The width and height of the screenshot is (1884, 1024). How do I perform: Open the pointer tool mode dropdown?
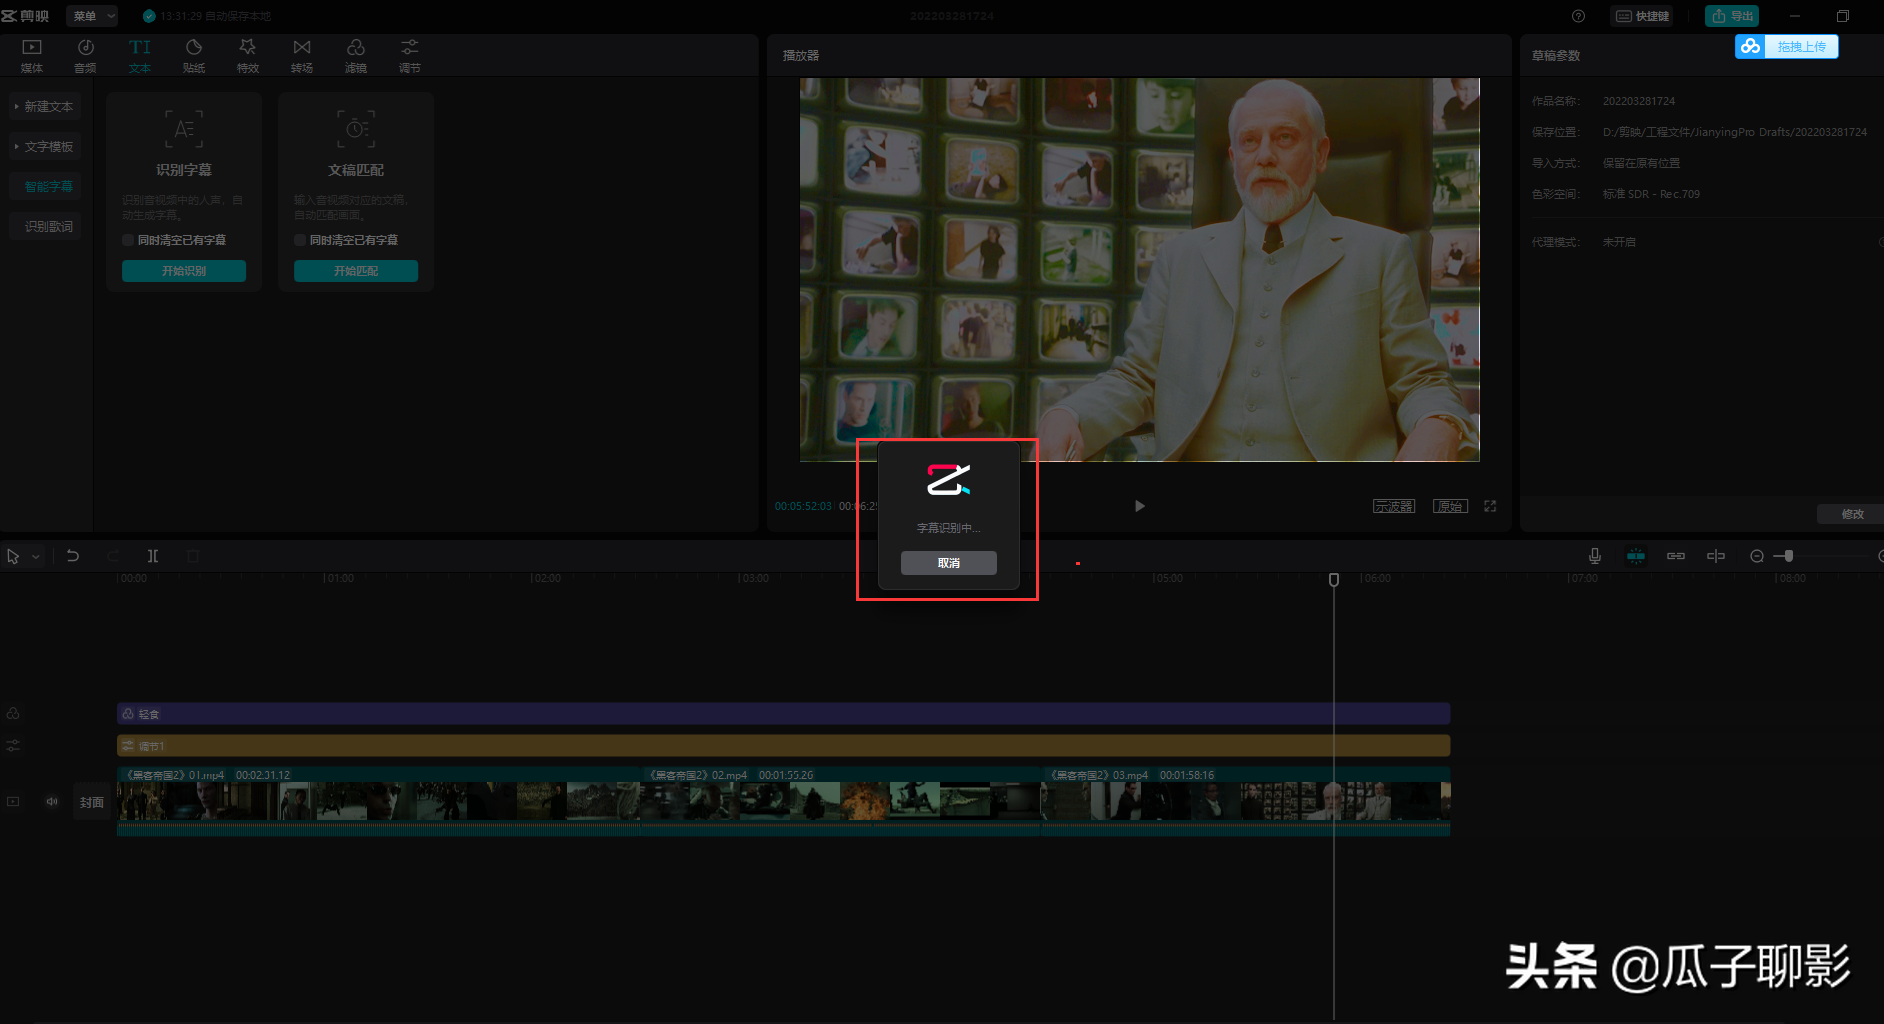[x=36, y=556]
